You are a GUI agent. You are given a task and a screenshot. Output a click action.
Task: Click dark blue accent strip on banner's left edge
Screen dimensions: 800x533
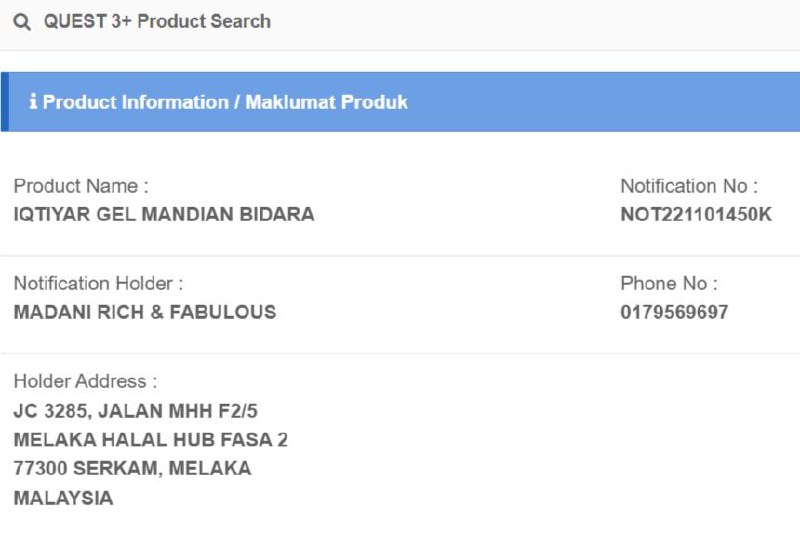(5, 102)
